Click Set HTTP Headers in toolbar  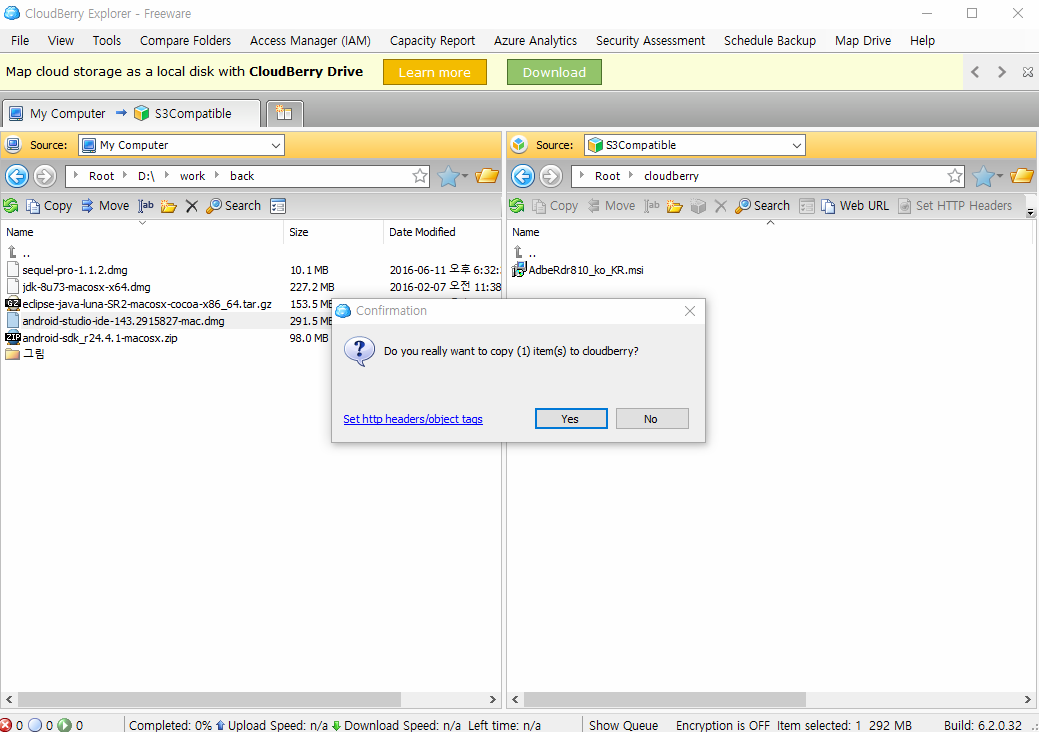click(x=955, y=206)
